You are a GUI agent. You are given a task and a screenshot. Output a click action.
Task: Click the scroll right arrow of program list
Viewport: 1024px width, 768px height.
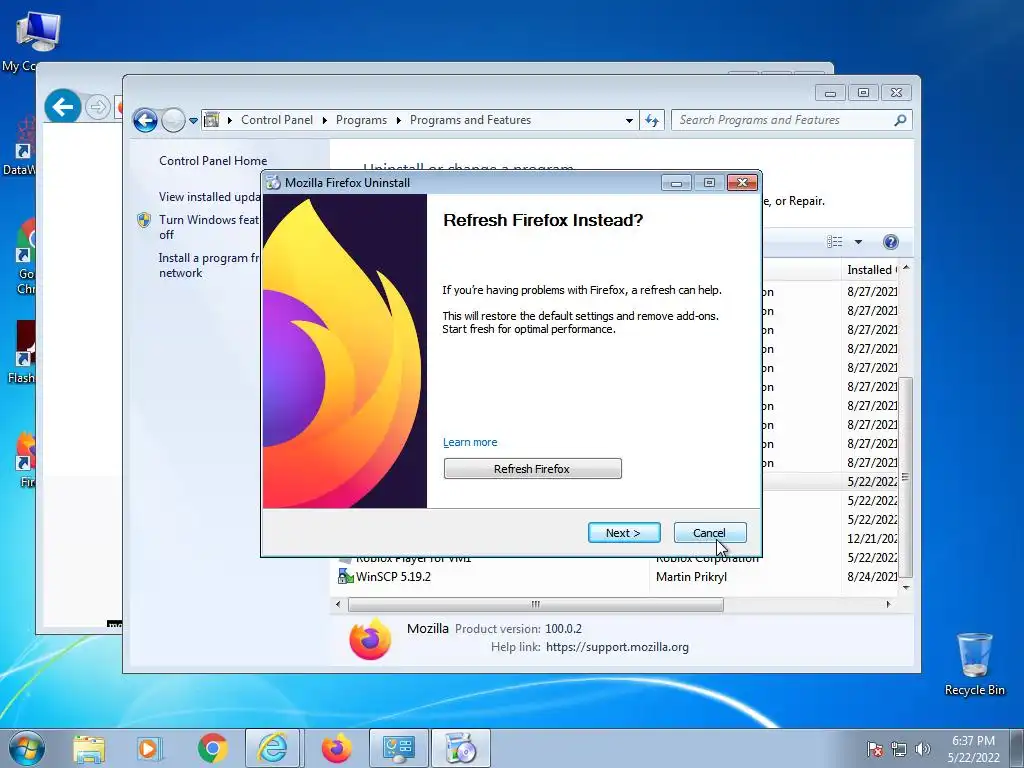[x=888, y=605]
